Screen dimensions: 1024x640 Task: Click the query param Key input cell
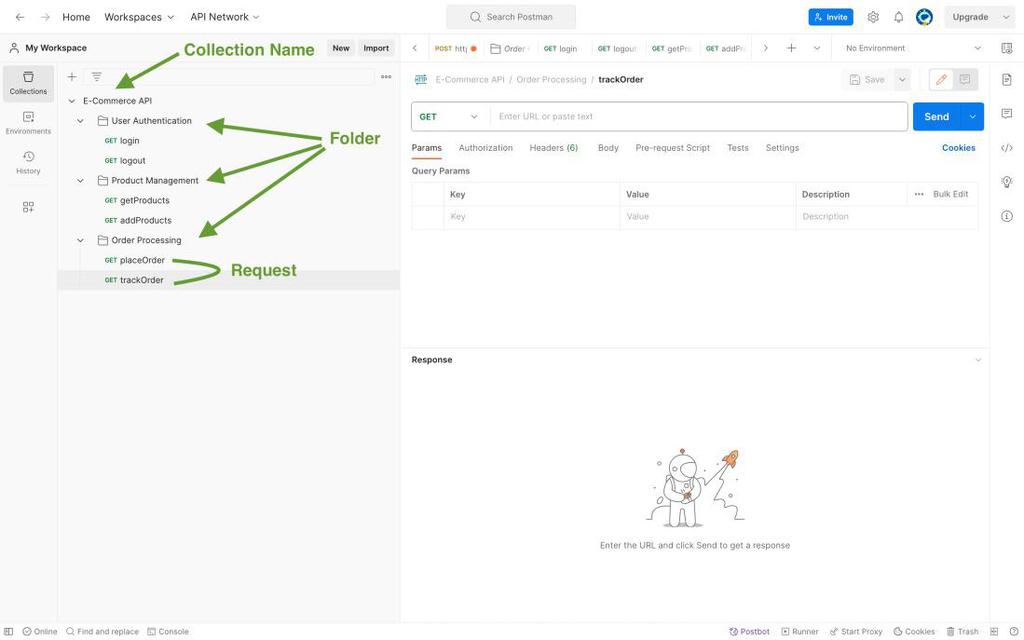(531, 217)
